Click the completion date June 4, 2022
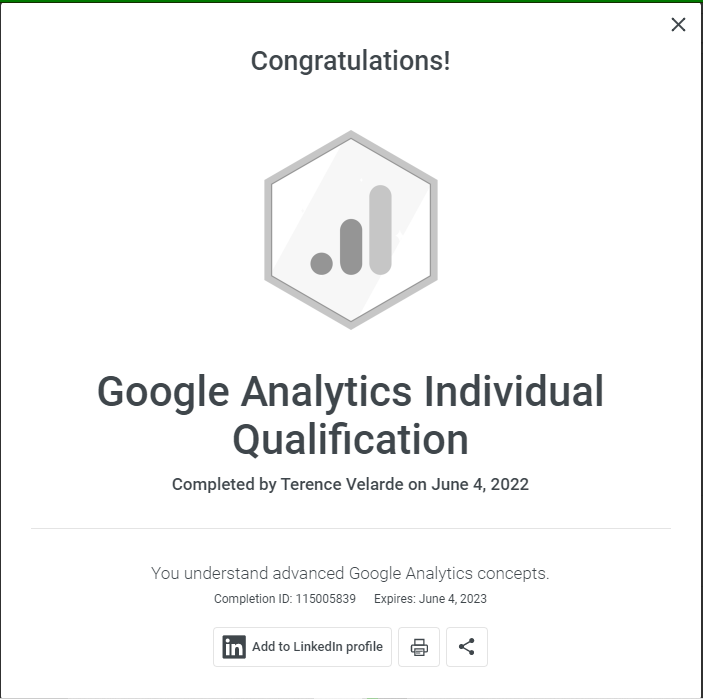Image resolution: width=703 pixels, height=699 pixels. pyautogui.click(x=480, y=484)
